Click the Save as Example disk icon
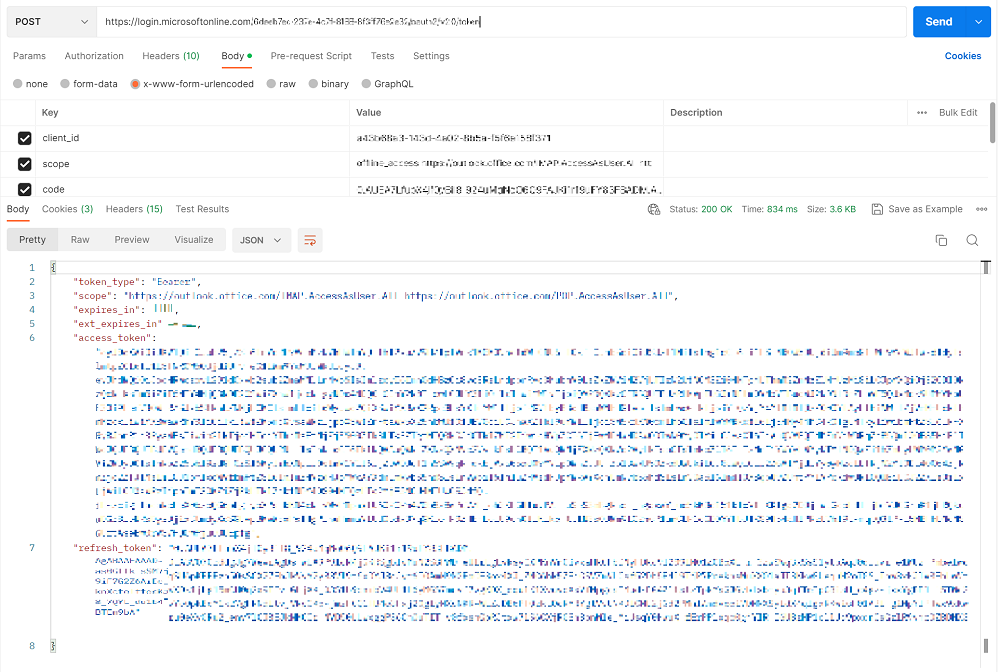1000x672 pixels. click(877, 209)
